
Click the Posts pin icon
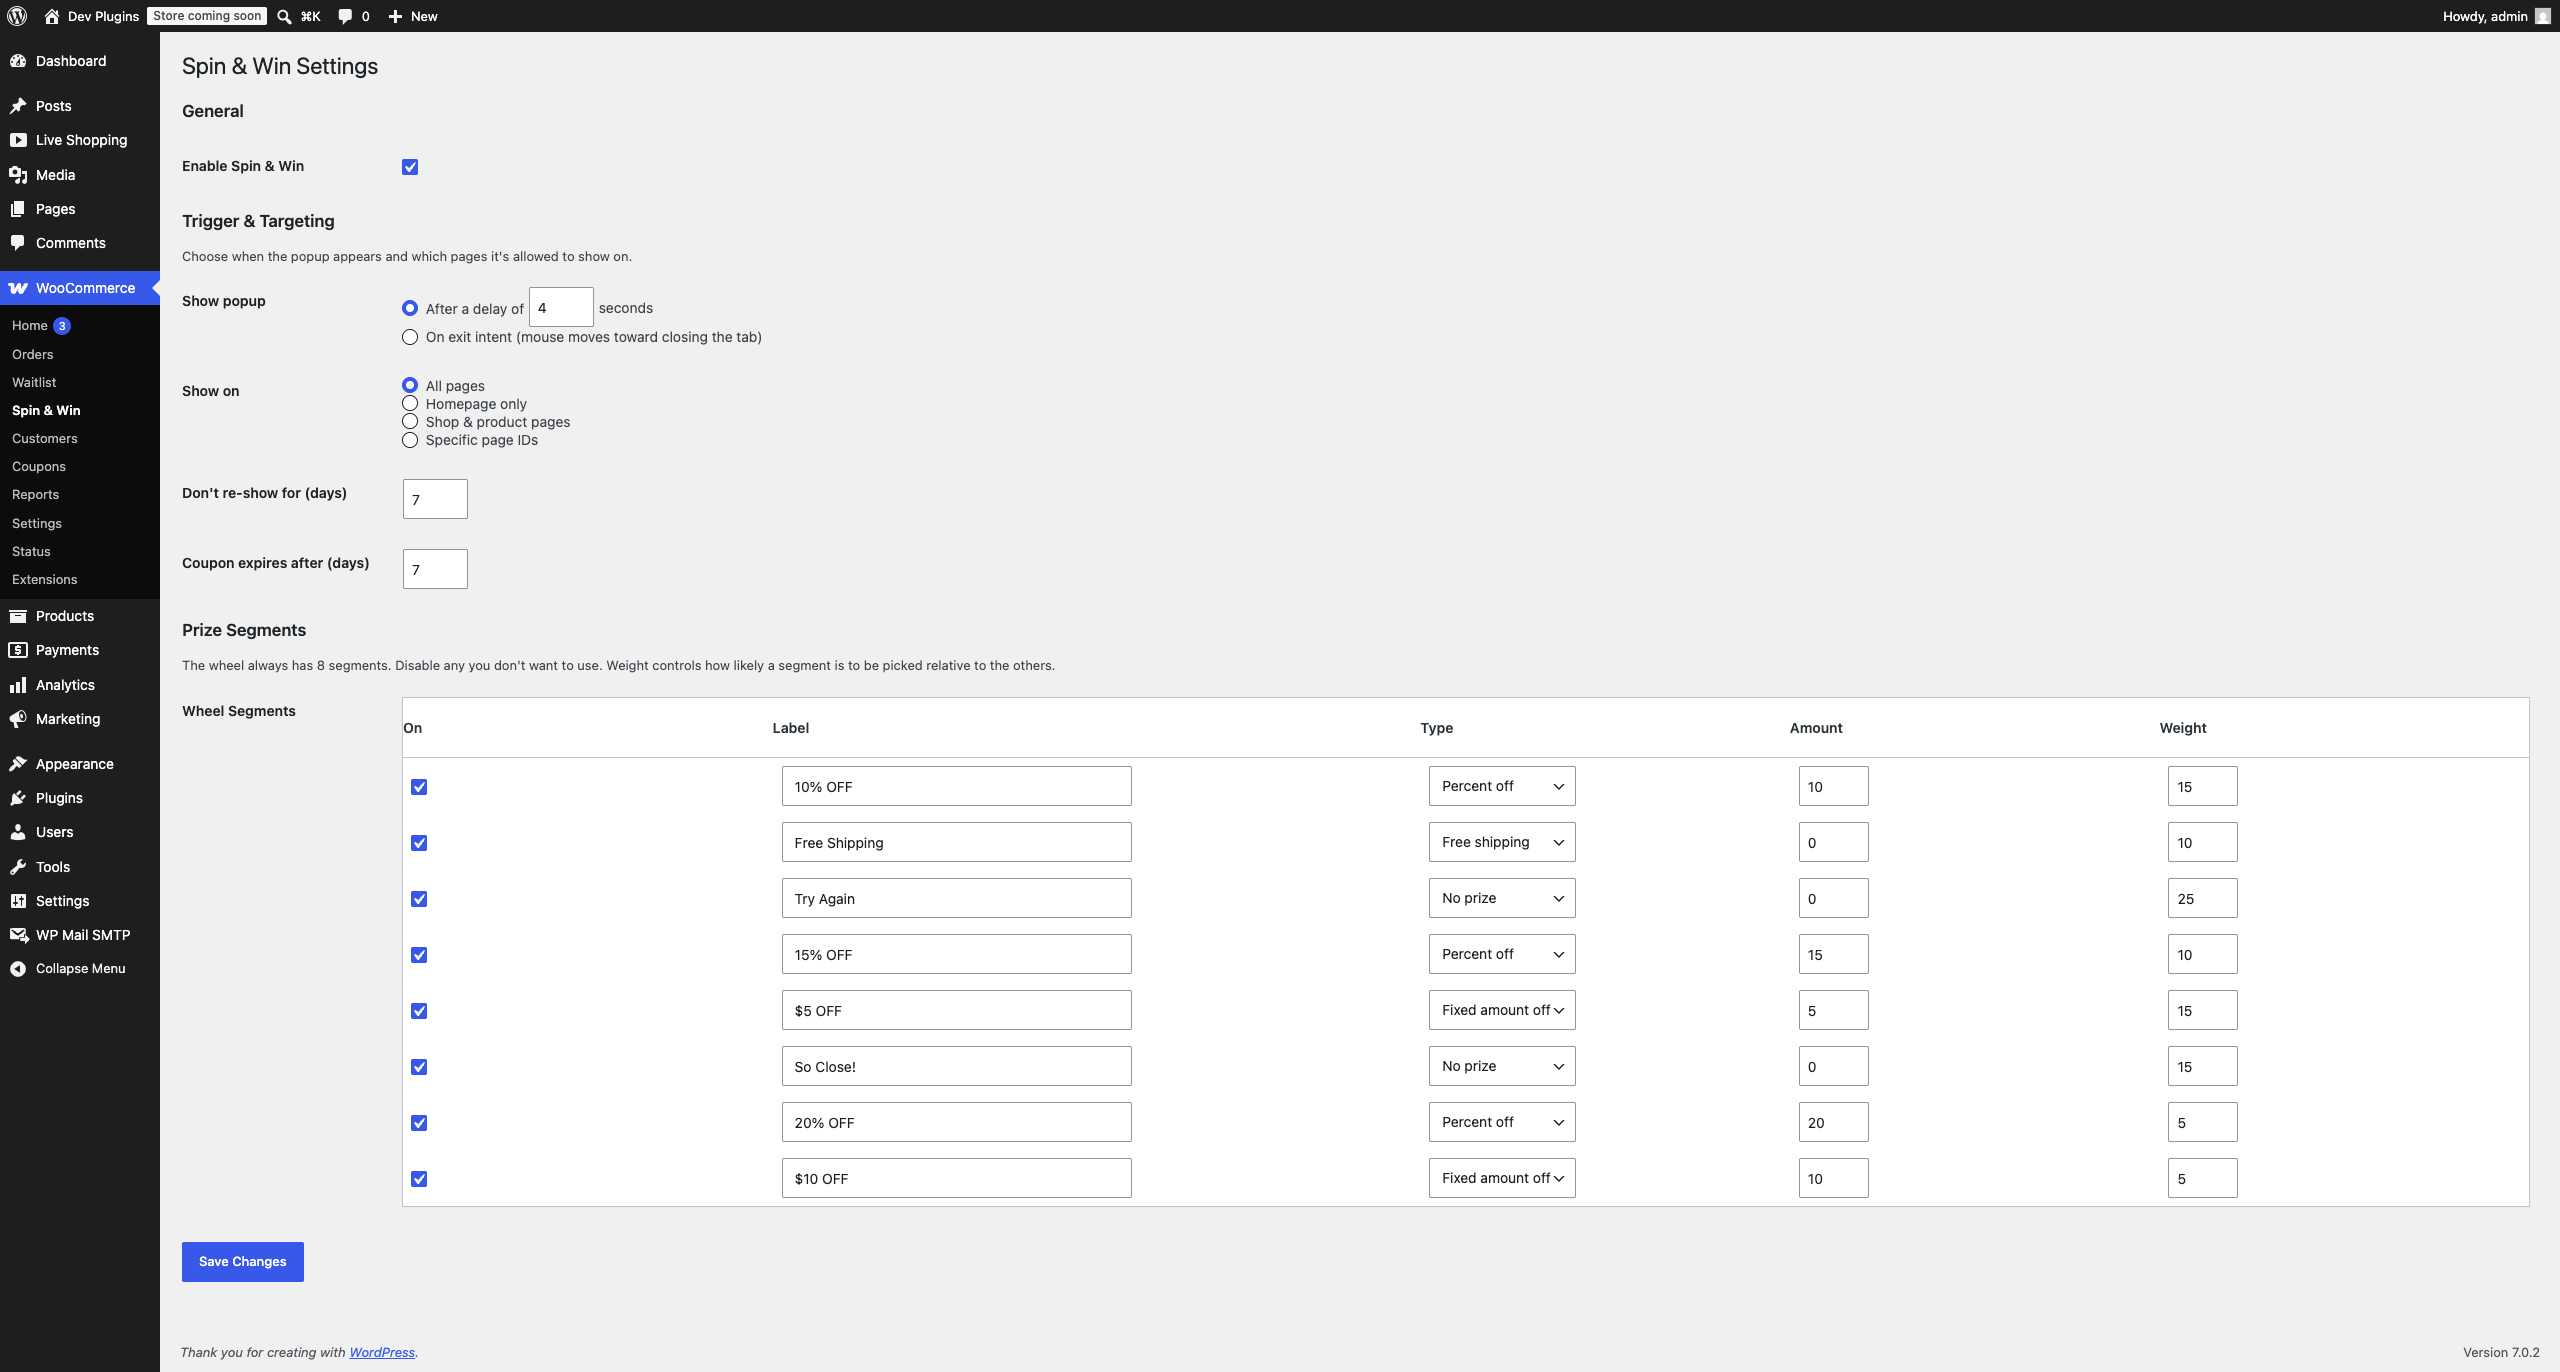18,106
